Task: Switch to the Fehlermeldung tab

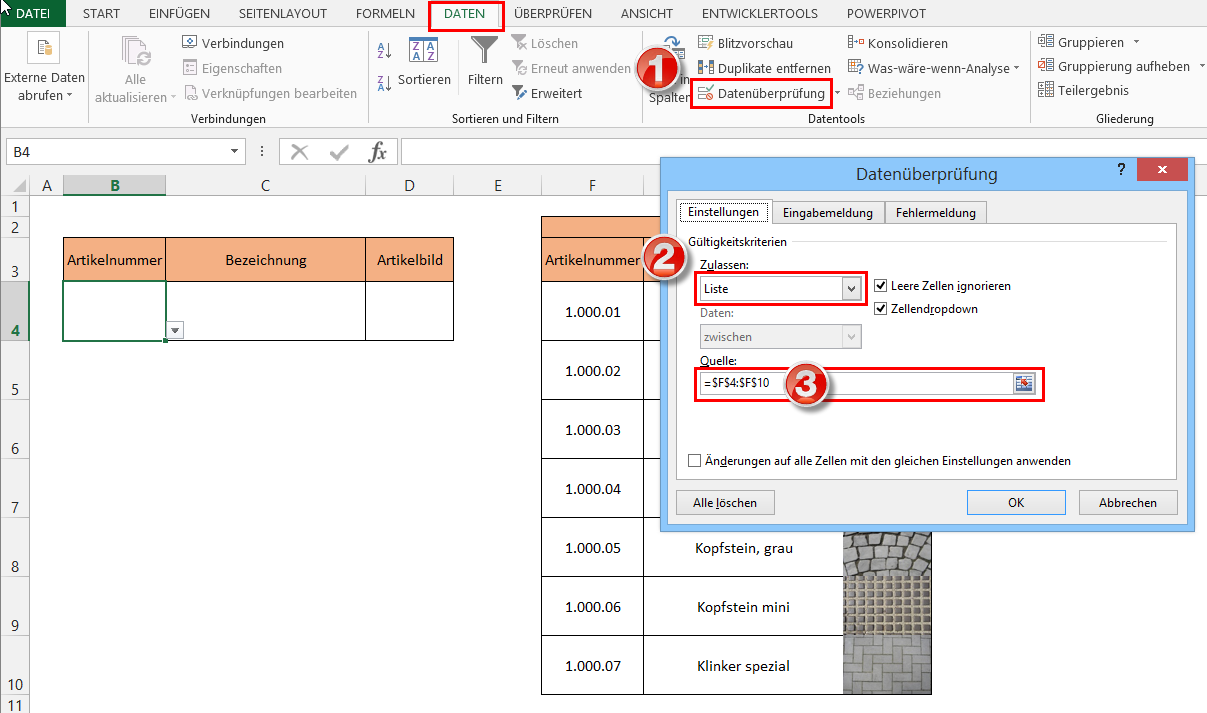Action: point(935,212)
